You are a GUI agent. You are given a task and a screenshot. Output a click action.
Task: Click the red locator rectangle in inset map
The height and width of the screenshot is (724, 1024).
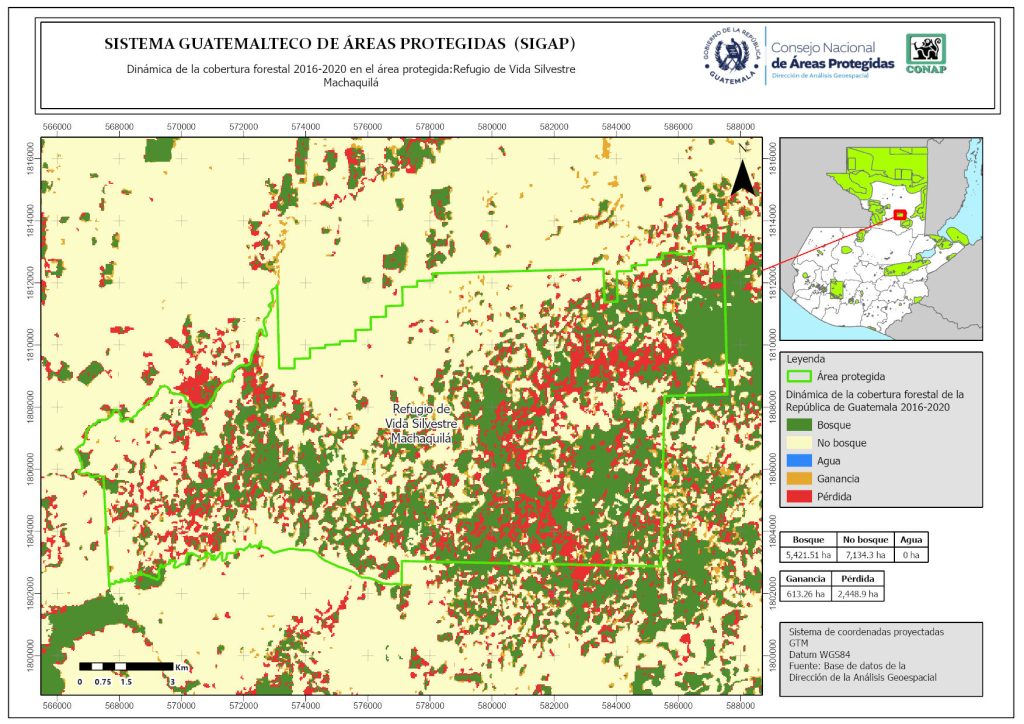899,214
